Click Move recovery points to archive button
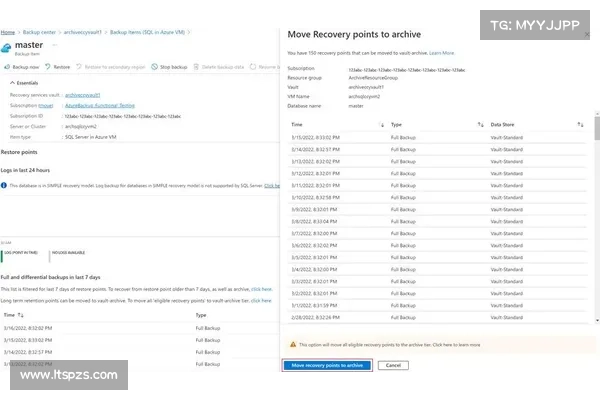Viewport: 600px width, 400px height. tap(327, 365)
